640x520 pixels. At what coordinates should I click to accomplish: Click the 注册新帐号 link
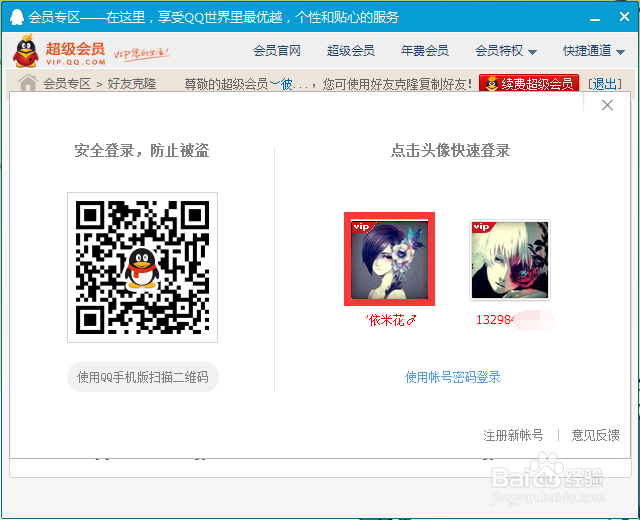click(x=513, y=435)
